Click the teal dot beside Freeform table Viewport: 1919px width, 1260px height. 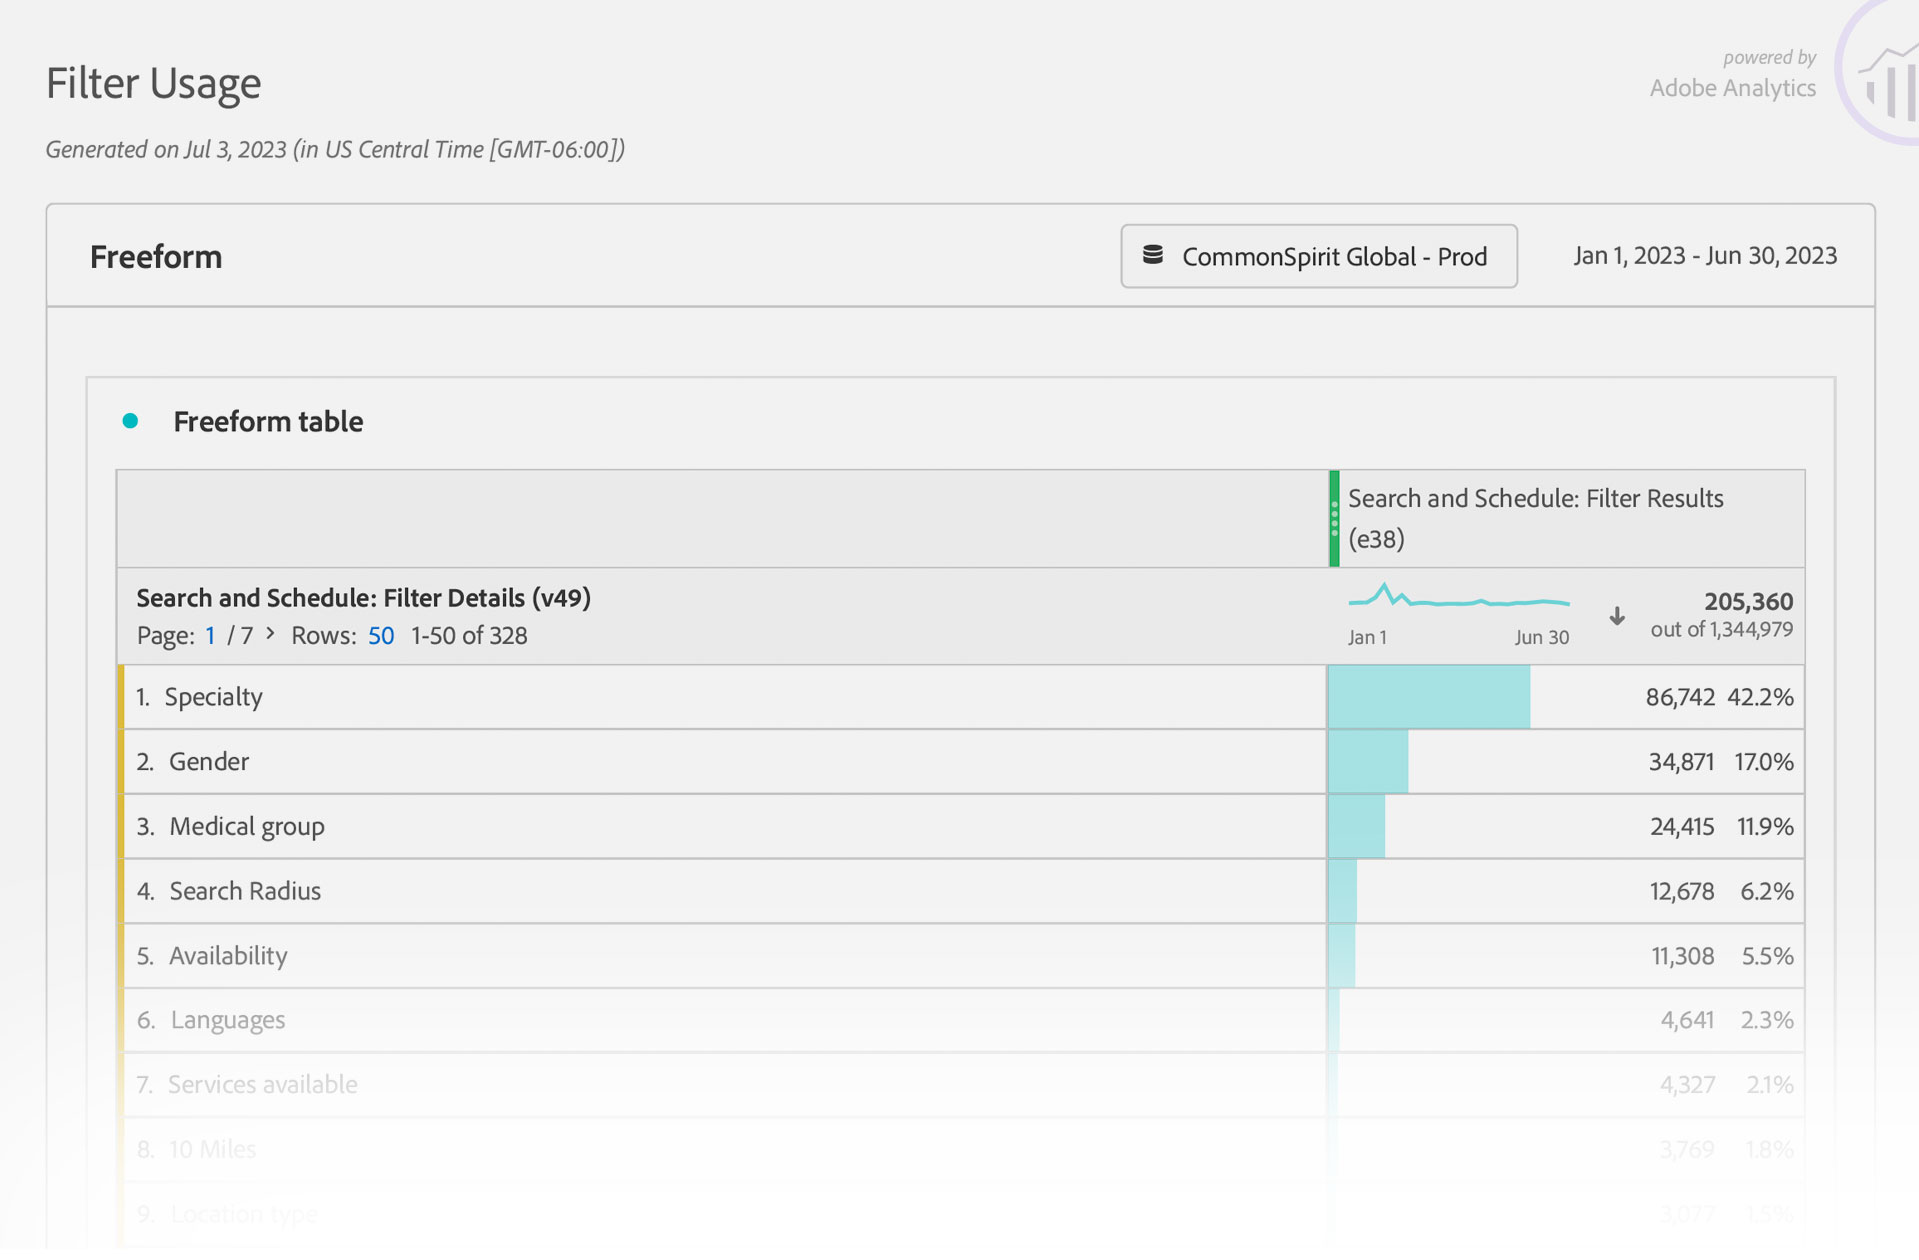[x=130, y=421]
